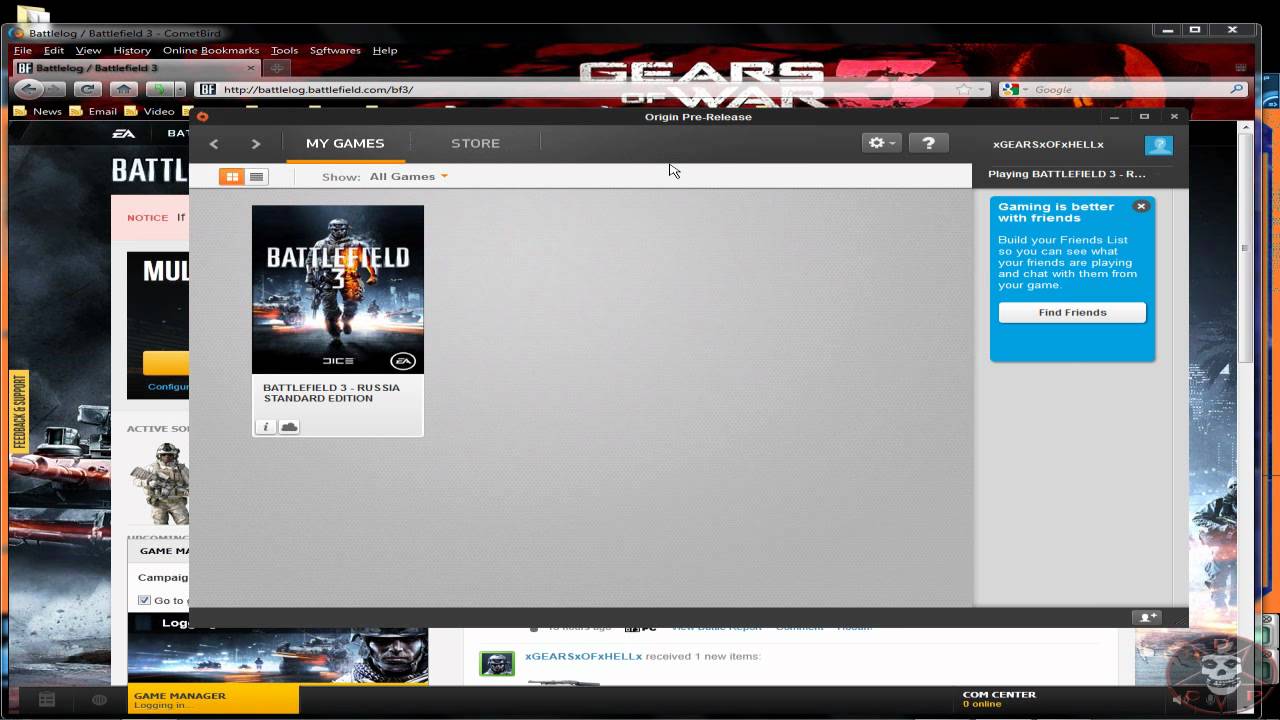
Task: Open the browser File menu
Action: coord(22,50)
